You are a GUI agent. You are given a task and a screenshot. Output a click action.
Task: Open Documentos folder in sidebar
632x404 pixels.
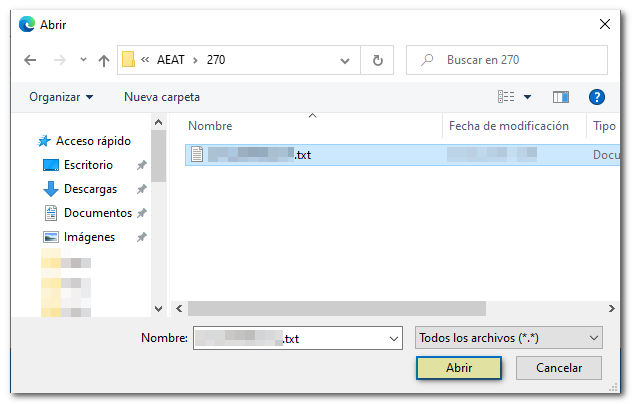tap(97, 213)
